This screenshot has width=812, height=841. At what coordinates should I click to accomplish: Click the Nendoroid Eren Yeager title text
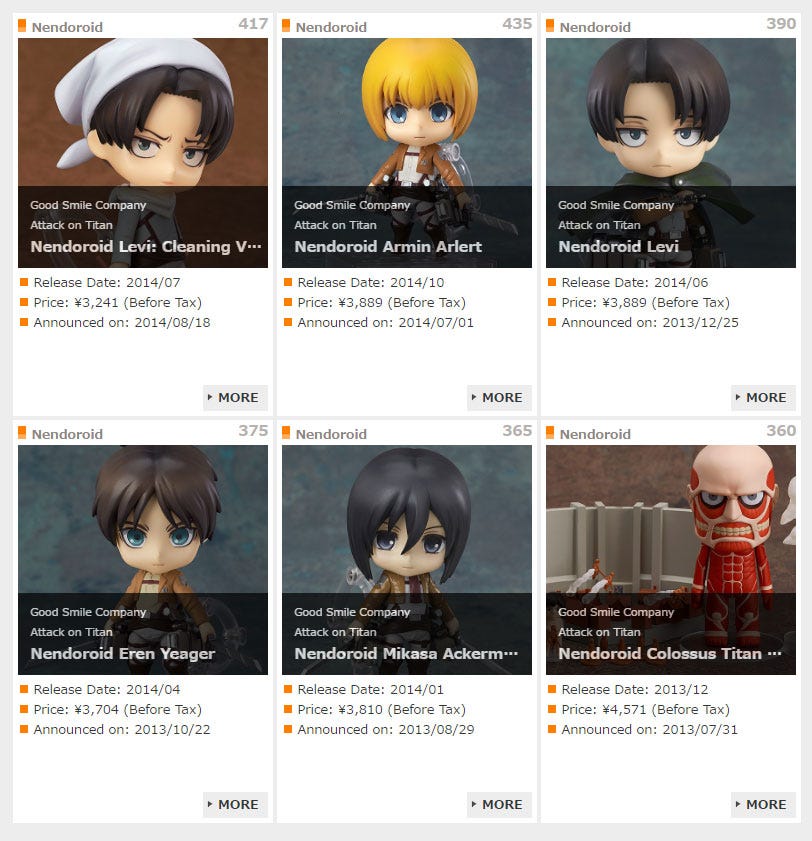(x=123, y=654)
